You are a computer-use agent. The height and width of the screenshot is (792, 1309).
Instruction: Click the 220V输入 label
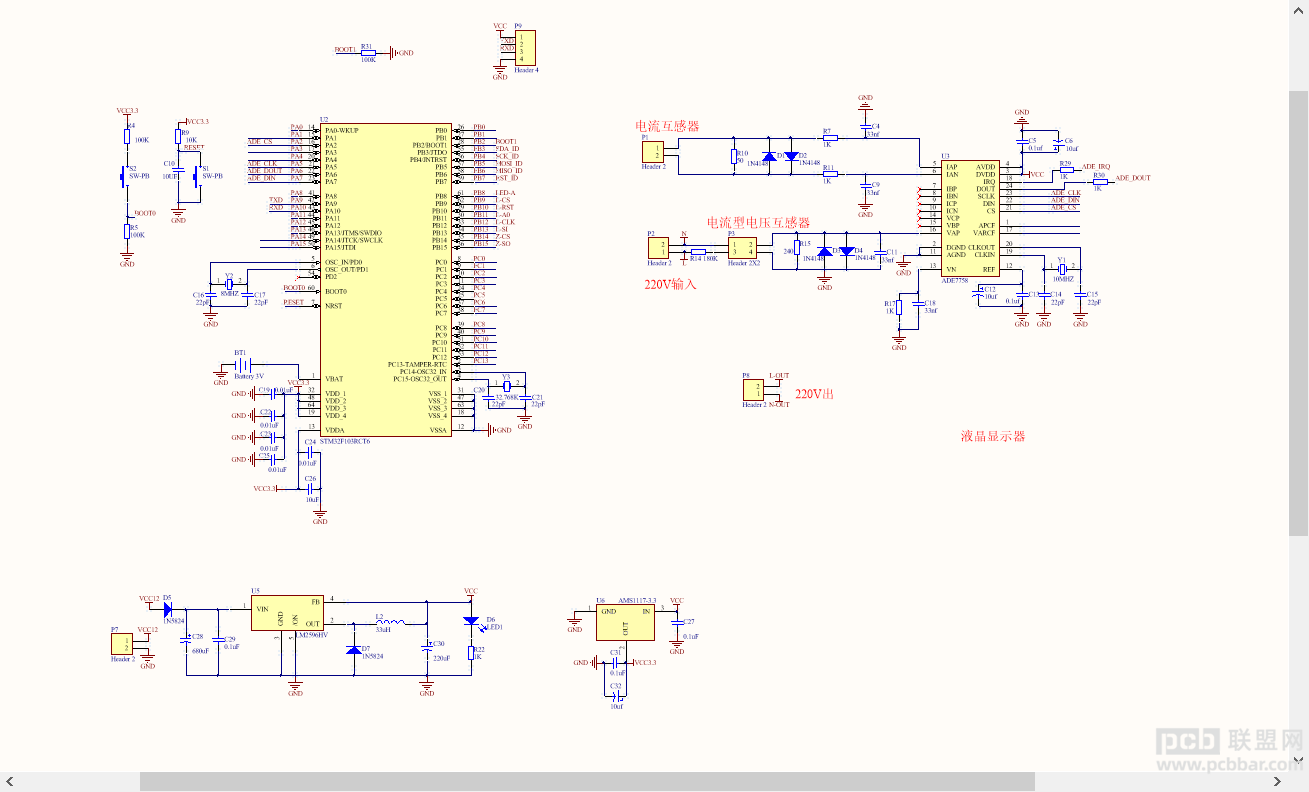pos(670,284)
